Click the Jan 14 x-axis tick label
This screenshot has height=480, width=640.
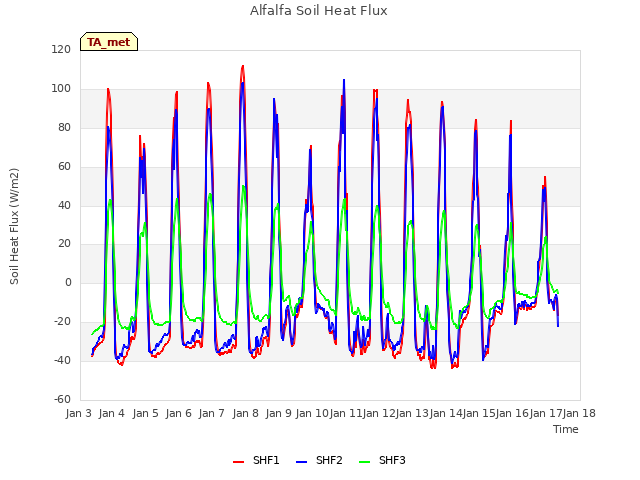click(x=445, y=413)
